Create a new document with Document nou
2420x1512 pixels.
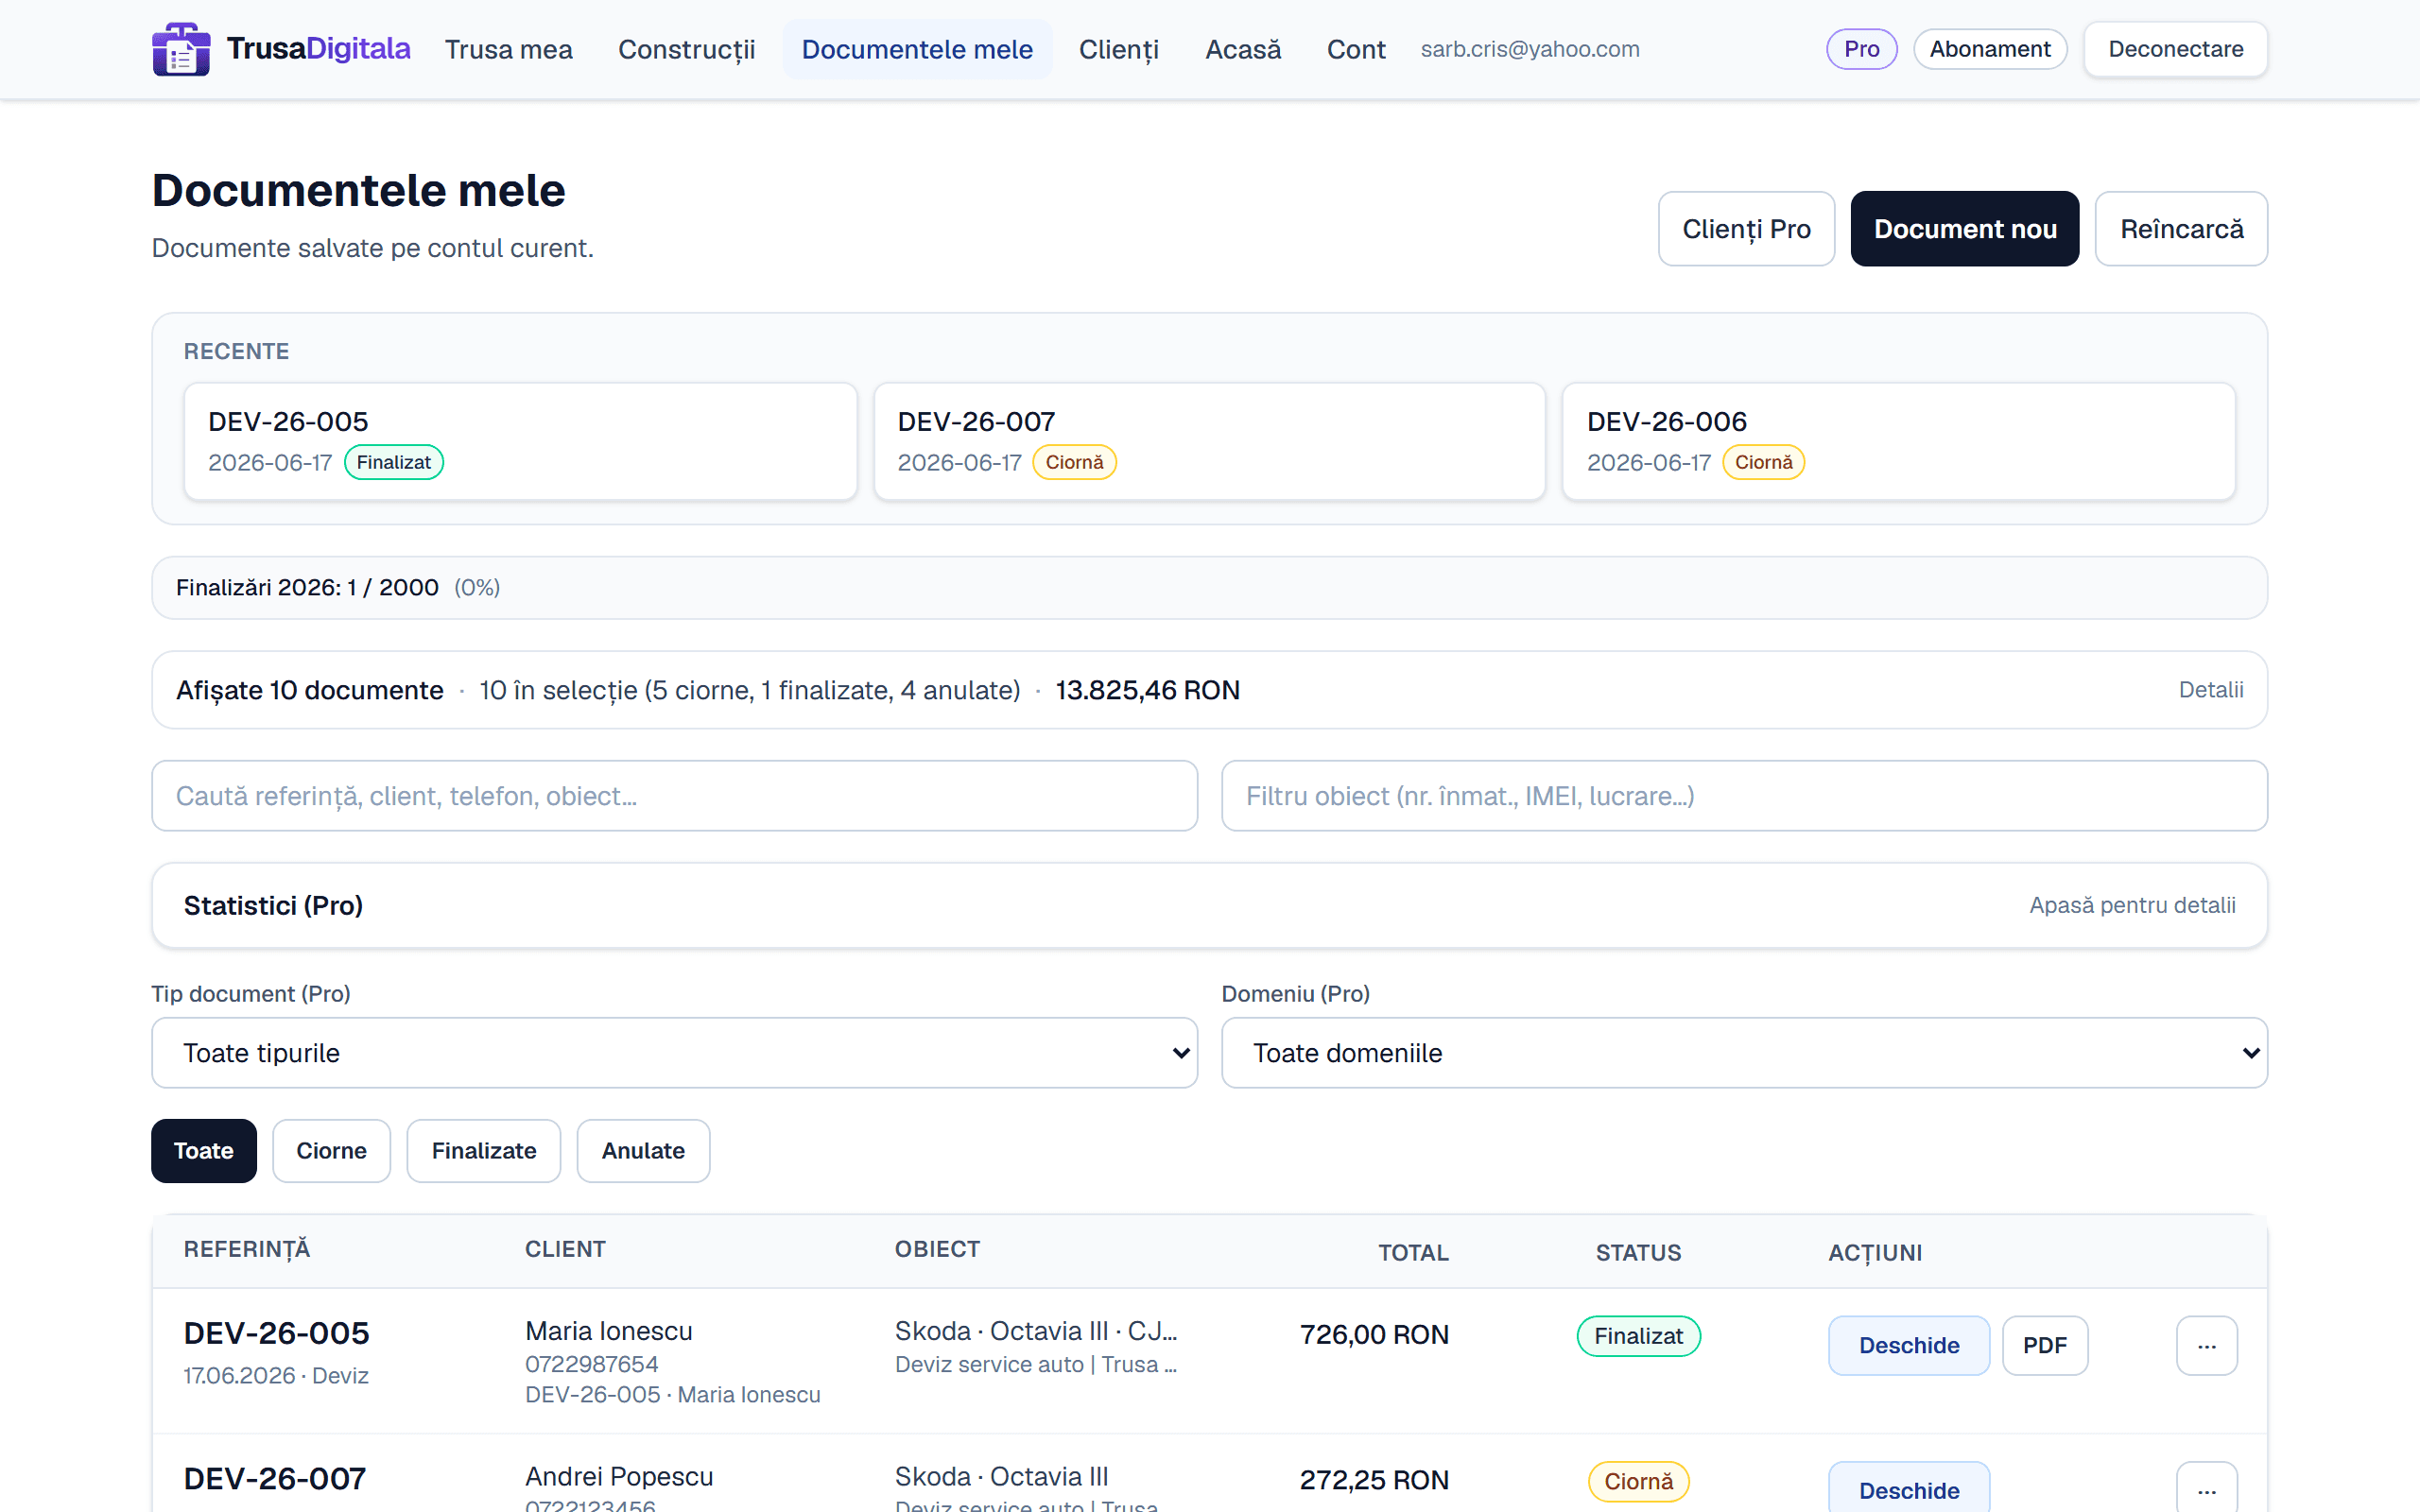(x=1964, y=229)
